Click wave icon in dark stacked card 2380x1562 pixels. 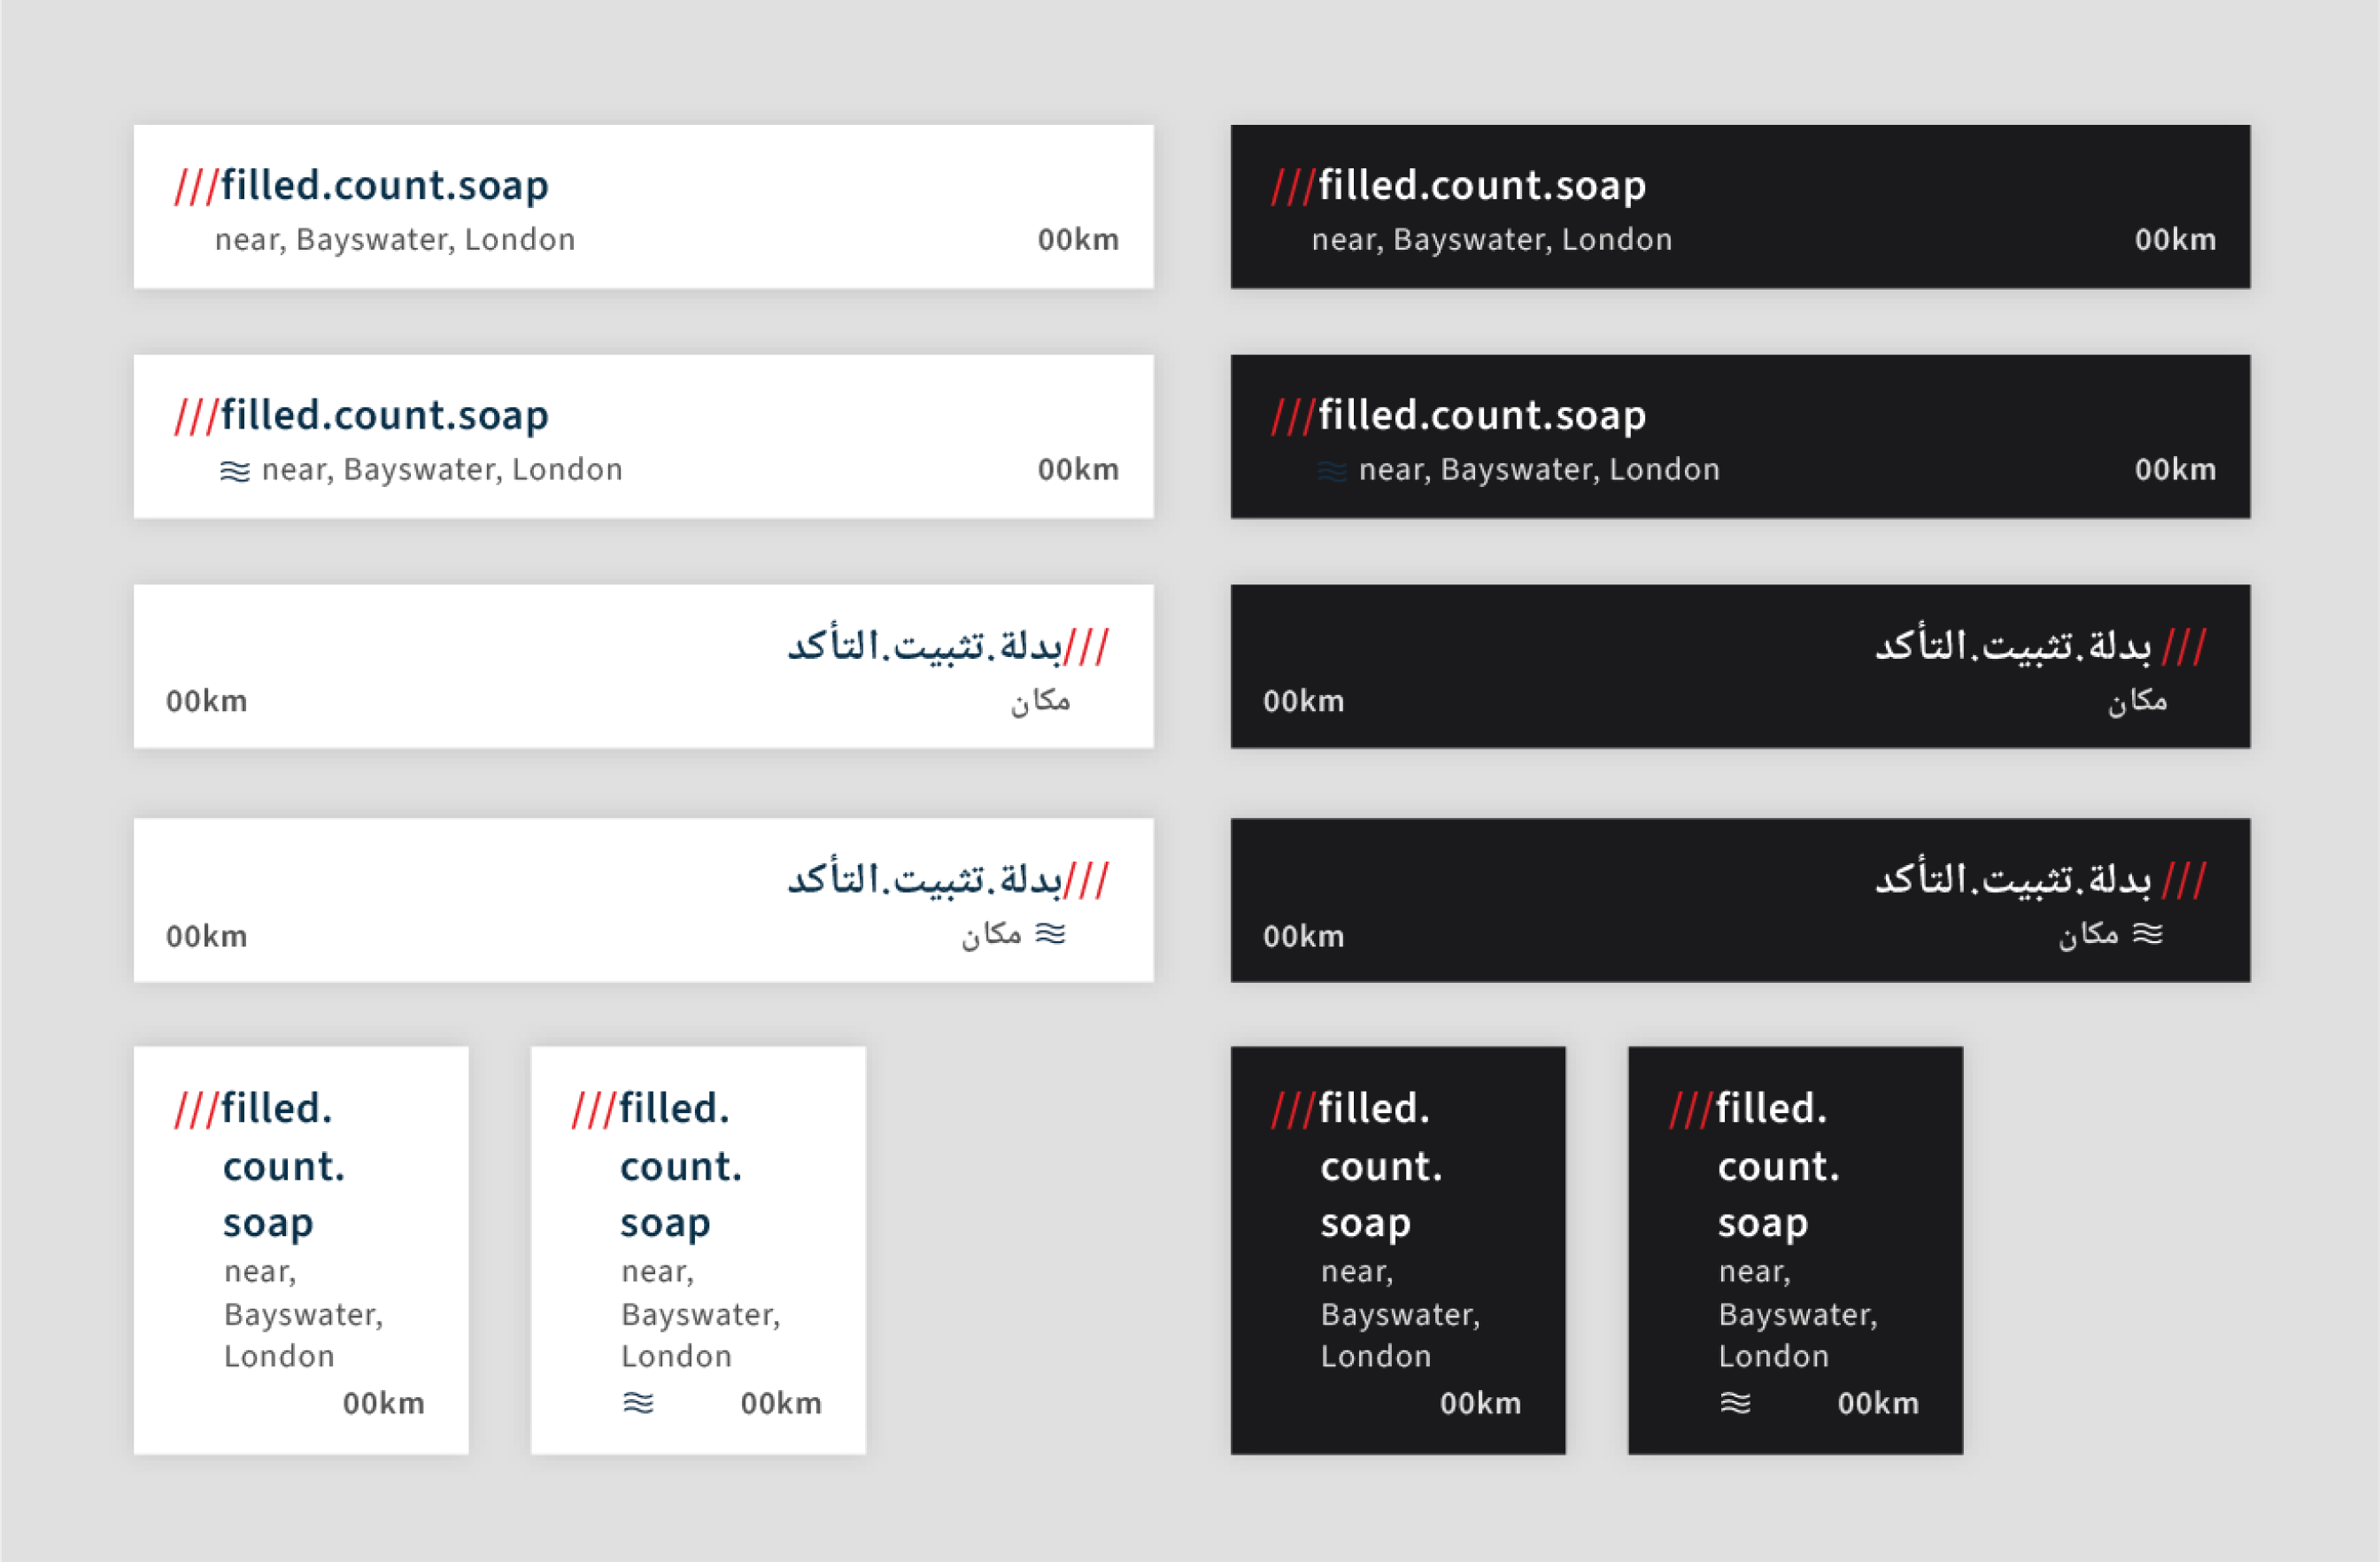1735,1403
